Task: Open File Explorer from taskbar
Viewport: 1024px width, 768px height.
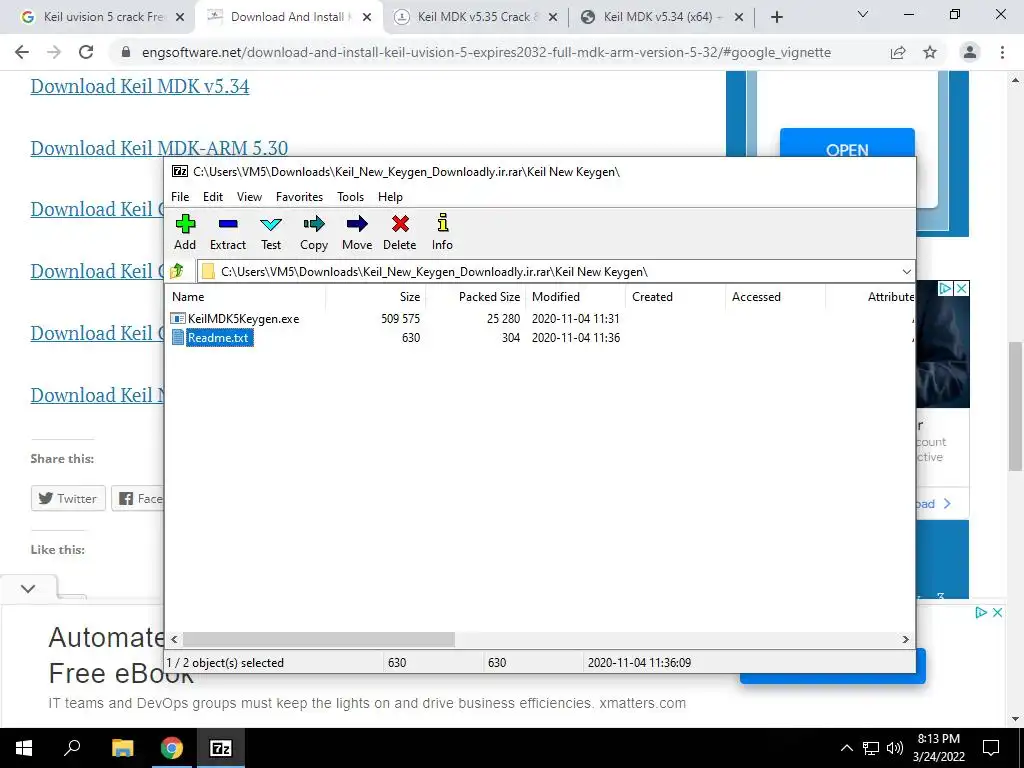Action: click(x=122, y=748)
